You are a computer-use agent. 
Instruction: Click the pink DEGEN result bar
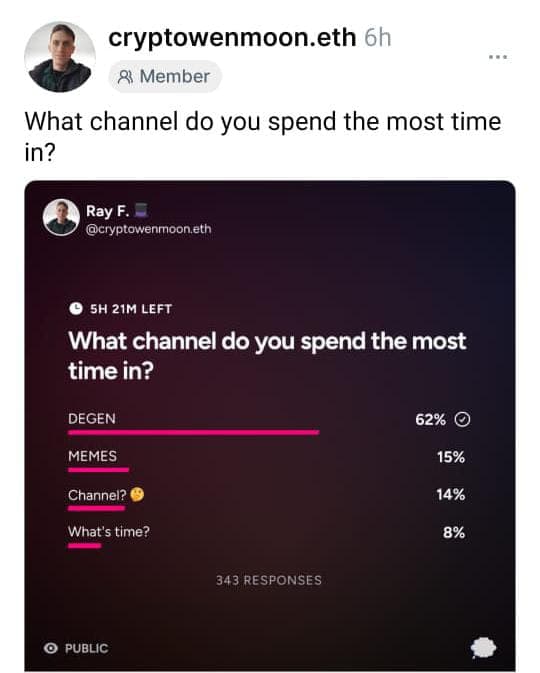click(194, 432)
